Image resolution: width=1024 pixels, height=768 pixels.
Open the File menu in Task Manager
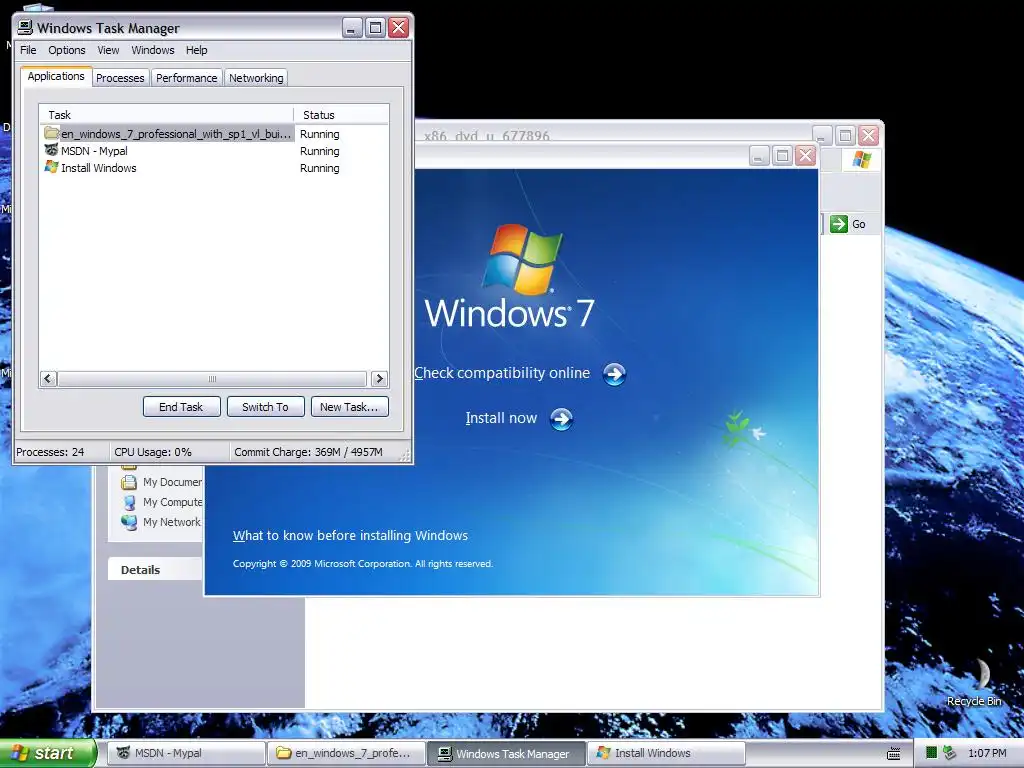[x=28, y=50]
